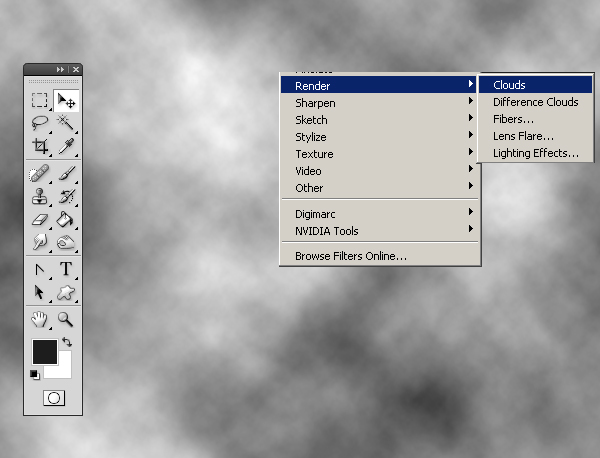Select the Lasso tool

(x=39, y=123)
